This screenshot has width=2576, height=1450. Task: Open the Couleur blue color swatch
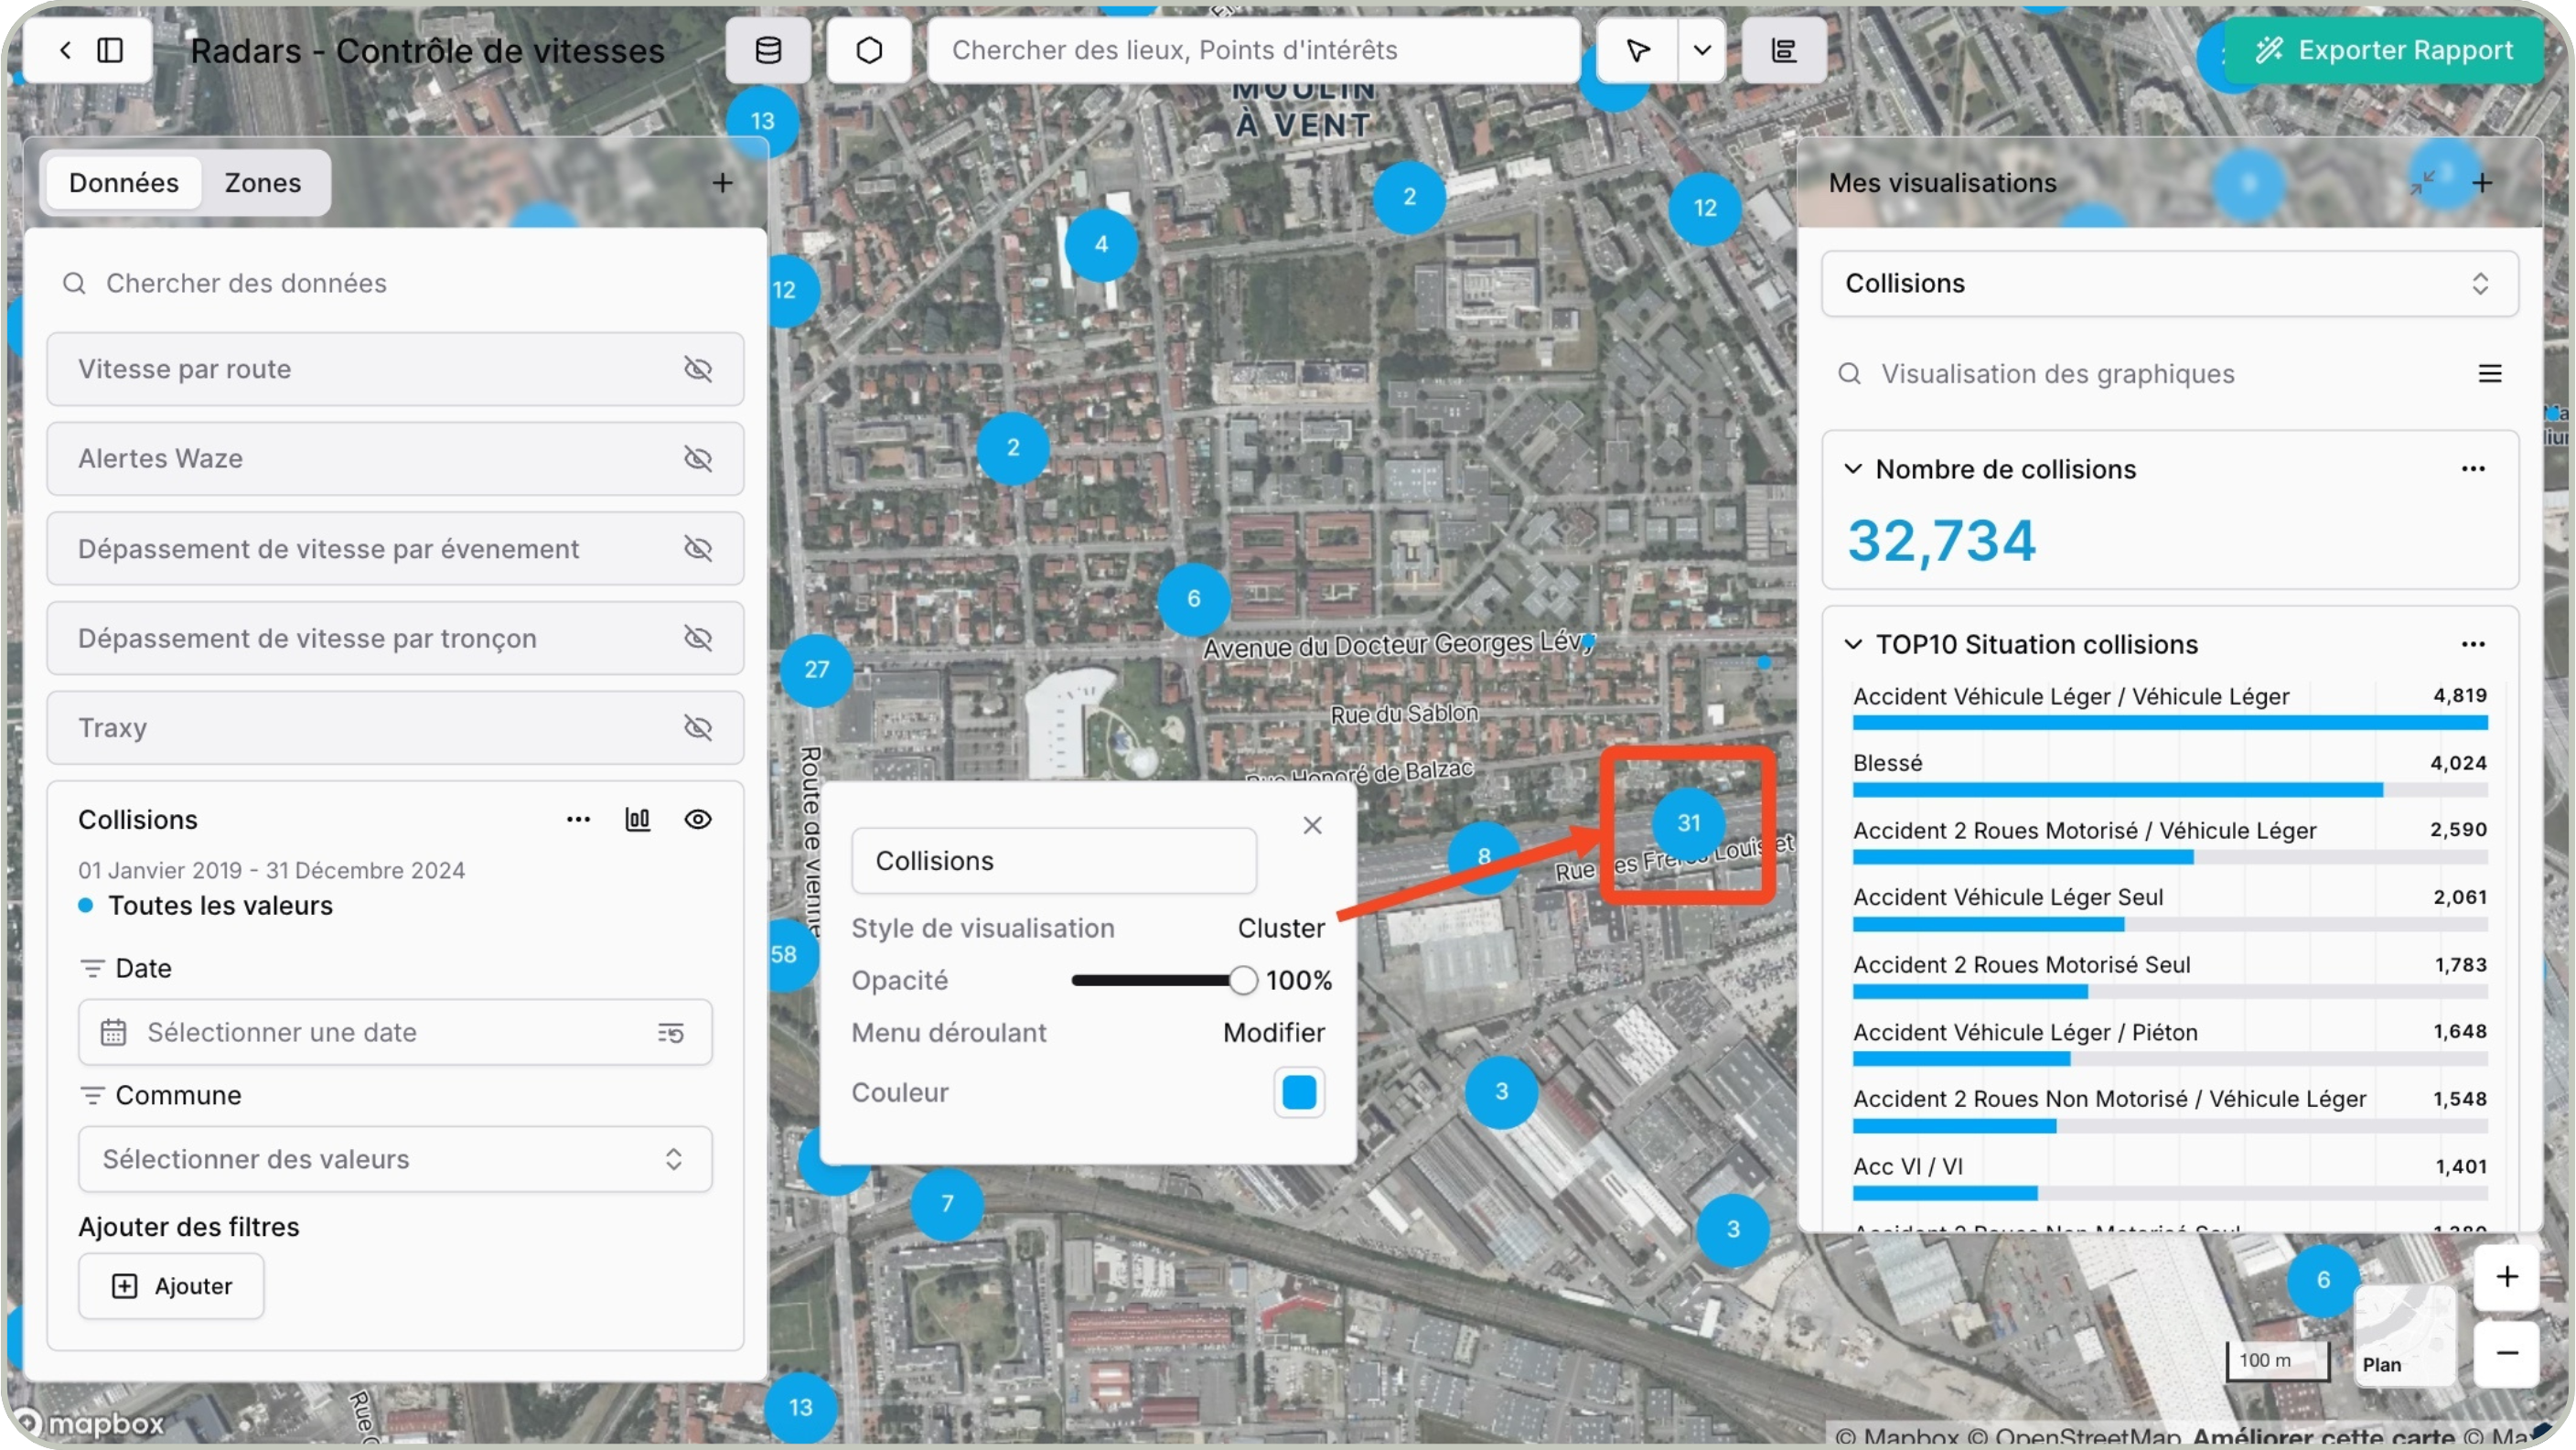pyautogui.click(x=1298, y=1092)
